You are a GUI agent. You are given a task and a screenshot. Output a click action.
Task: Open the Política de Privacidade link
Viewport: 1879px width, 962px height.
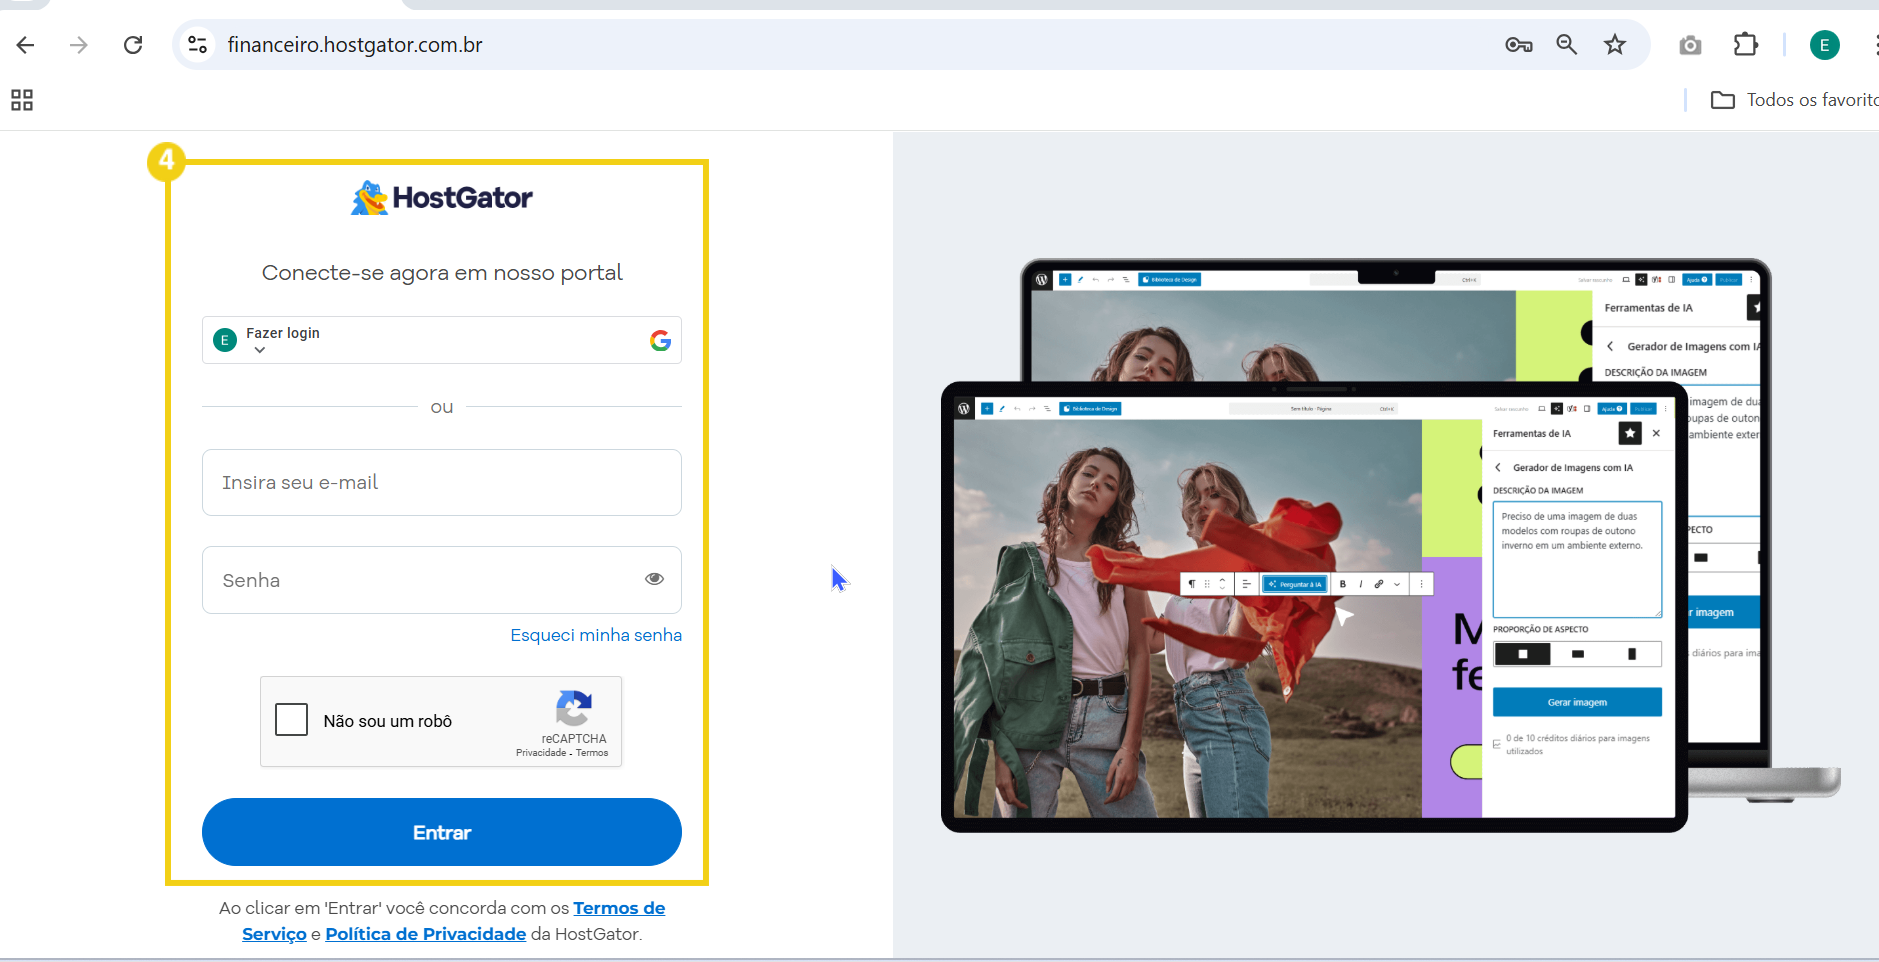(426, 934)
